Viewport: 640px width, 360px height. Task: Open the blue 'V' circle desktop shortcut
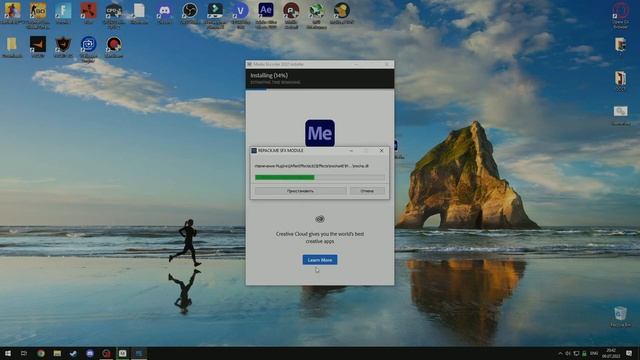(x=240, y=11)
